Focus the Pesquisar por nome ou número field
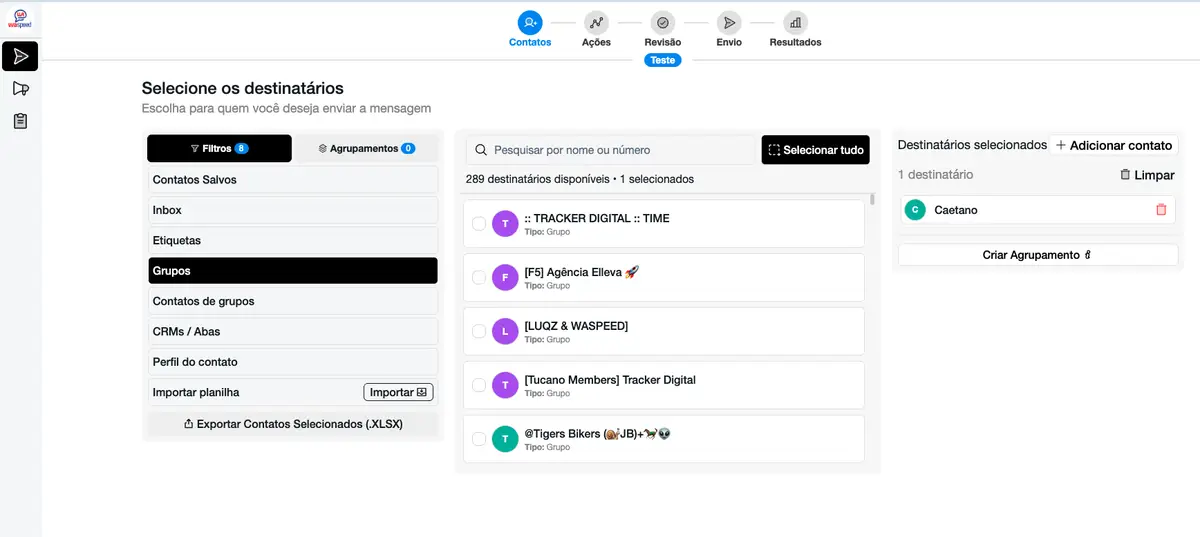The width and height of the screenshot is (1200, 537). tap(611, 150)
